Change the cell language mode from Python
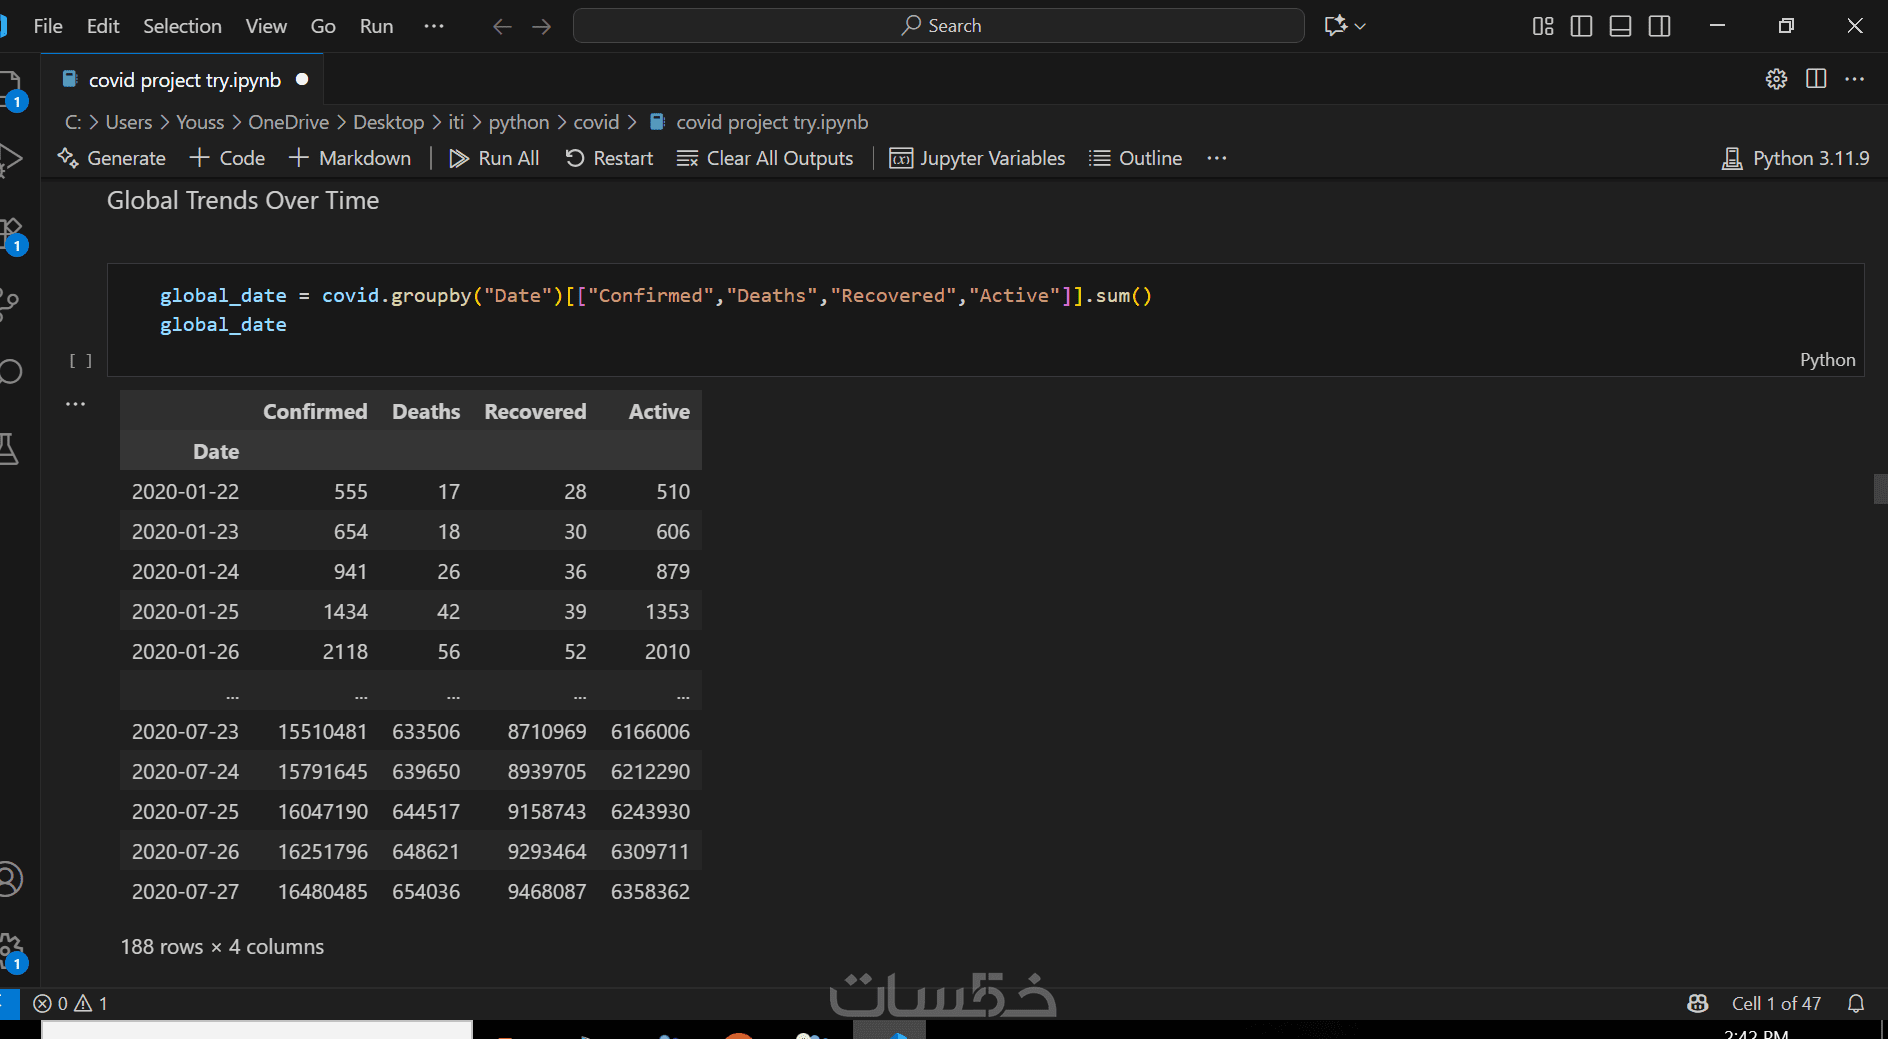Viewport: 1888px width, 1039px height. 1827,360
